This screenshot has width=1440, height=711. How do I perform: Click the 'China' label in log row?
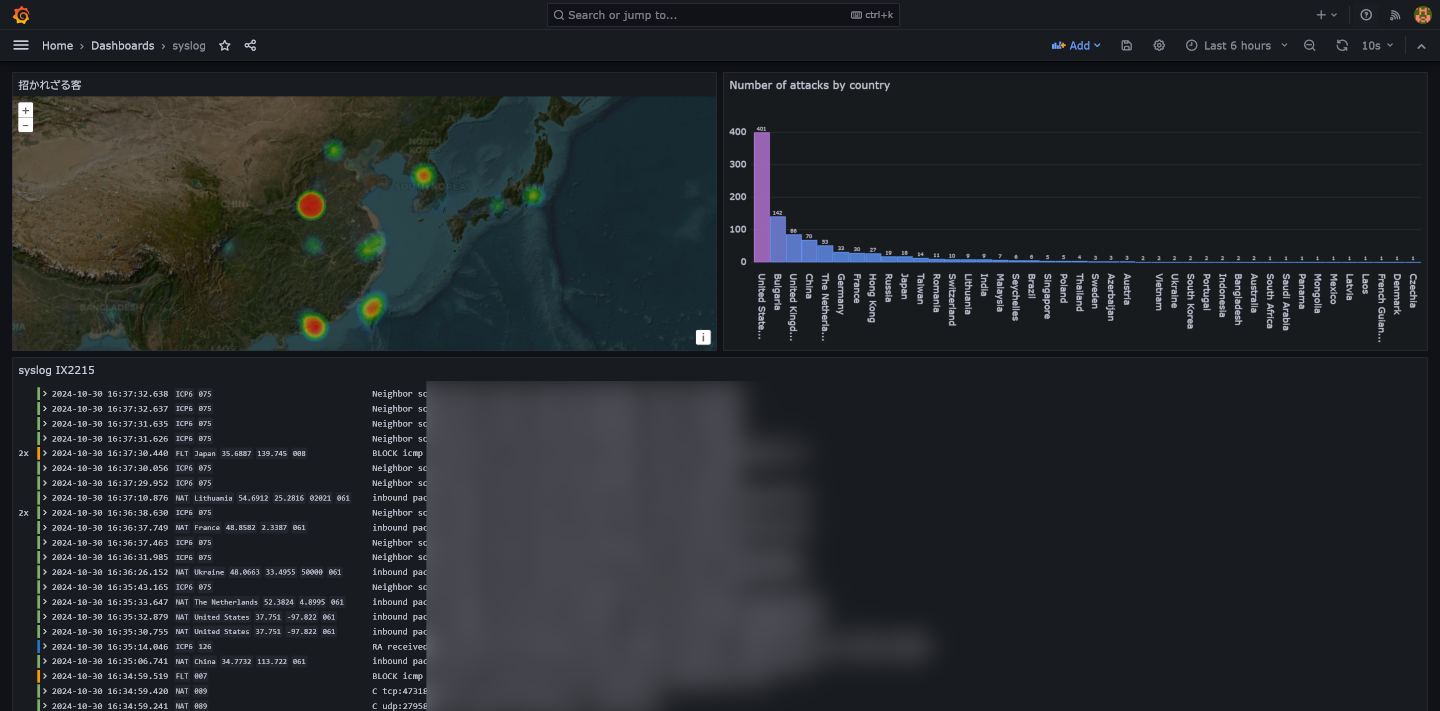[x=205, y=661]
